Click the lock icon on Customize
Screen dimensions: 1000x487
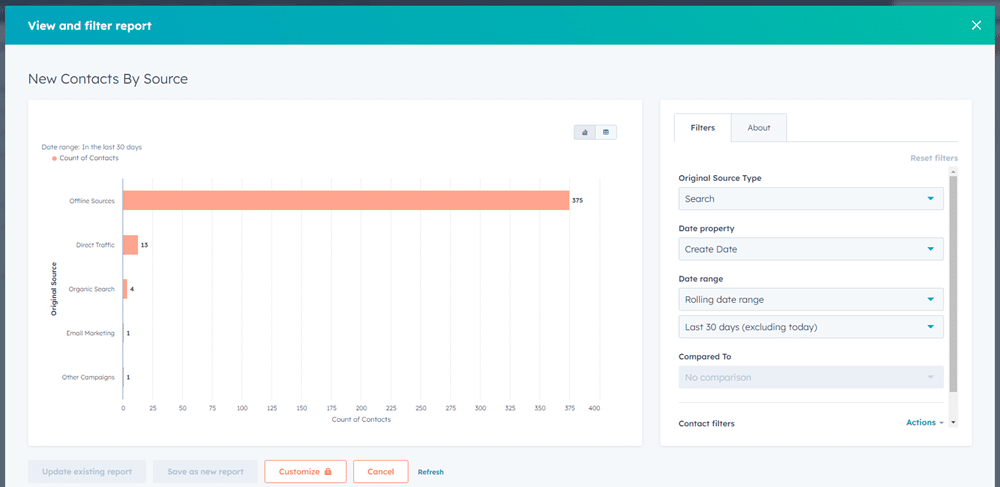(x=328, y=472)
